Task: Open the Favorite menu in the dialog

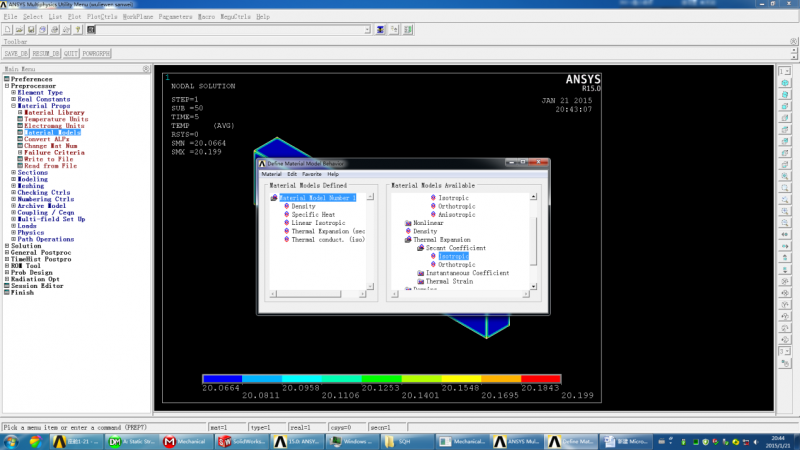Action: tap(312, 174)
